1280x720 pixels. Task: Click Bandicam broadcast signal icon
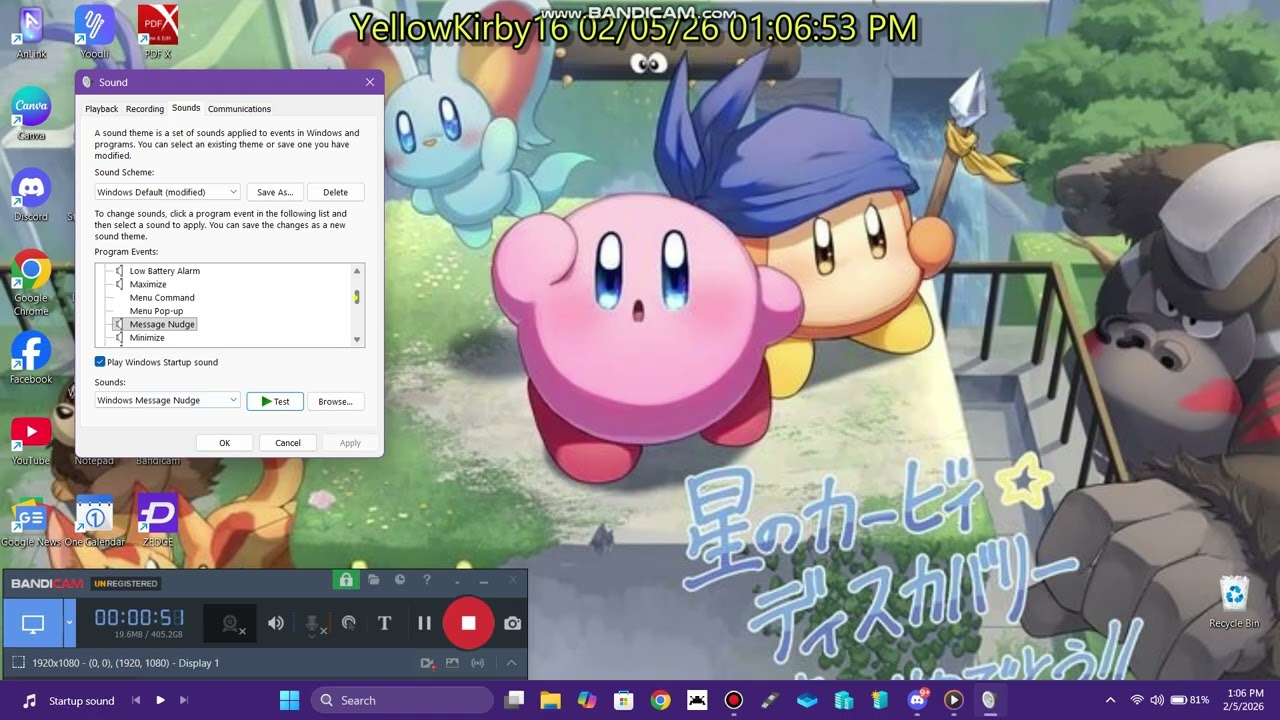[477, 663]
